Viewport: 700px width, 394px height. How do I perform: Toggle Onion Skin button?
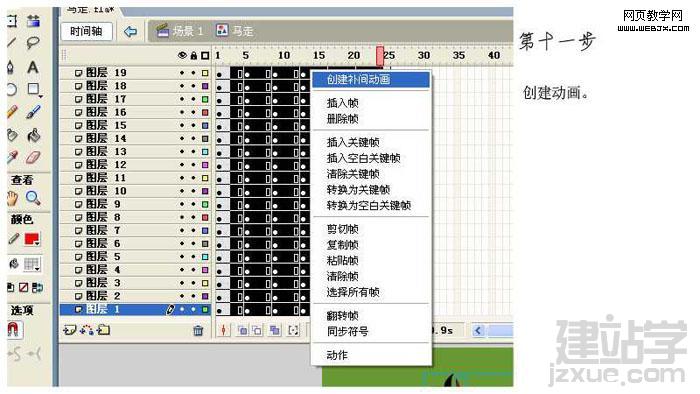pos(242,330)
